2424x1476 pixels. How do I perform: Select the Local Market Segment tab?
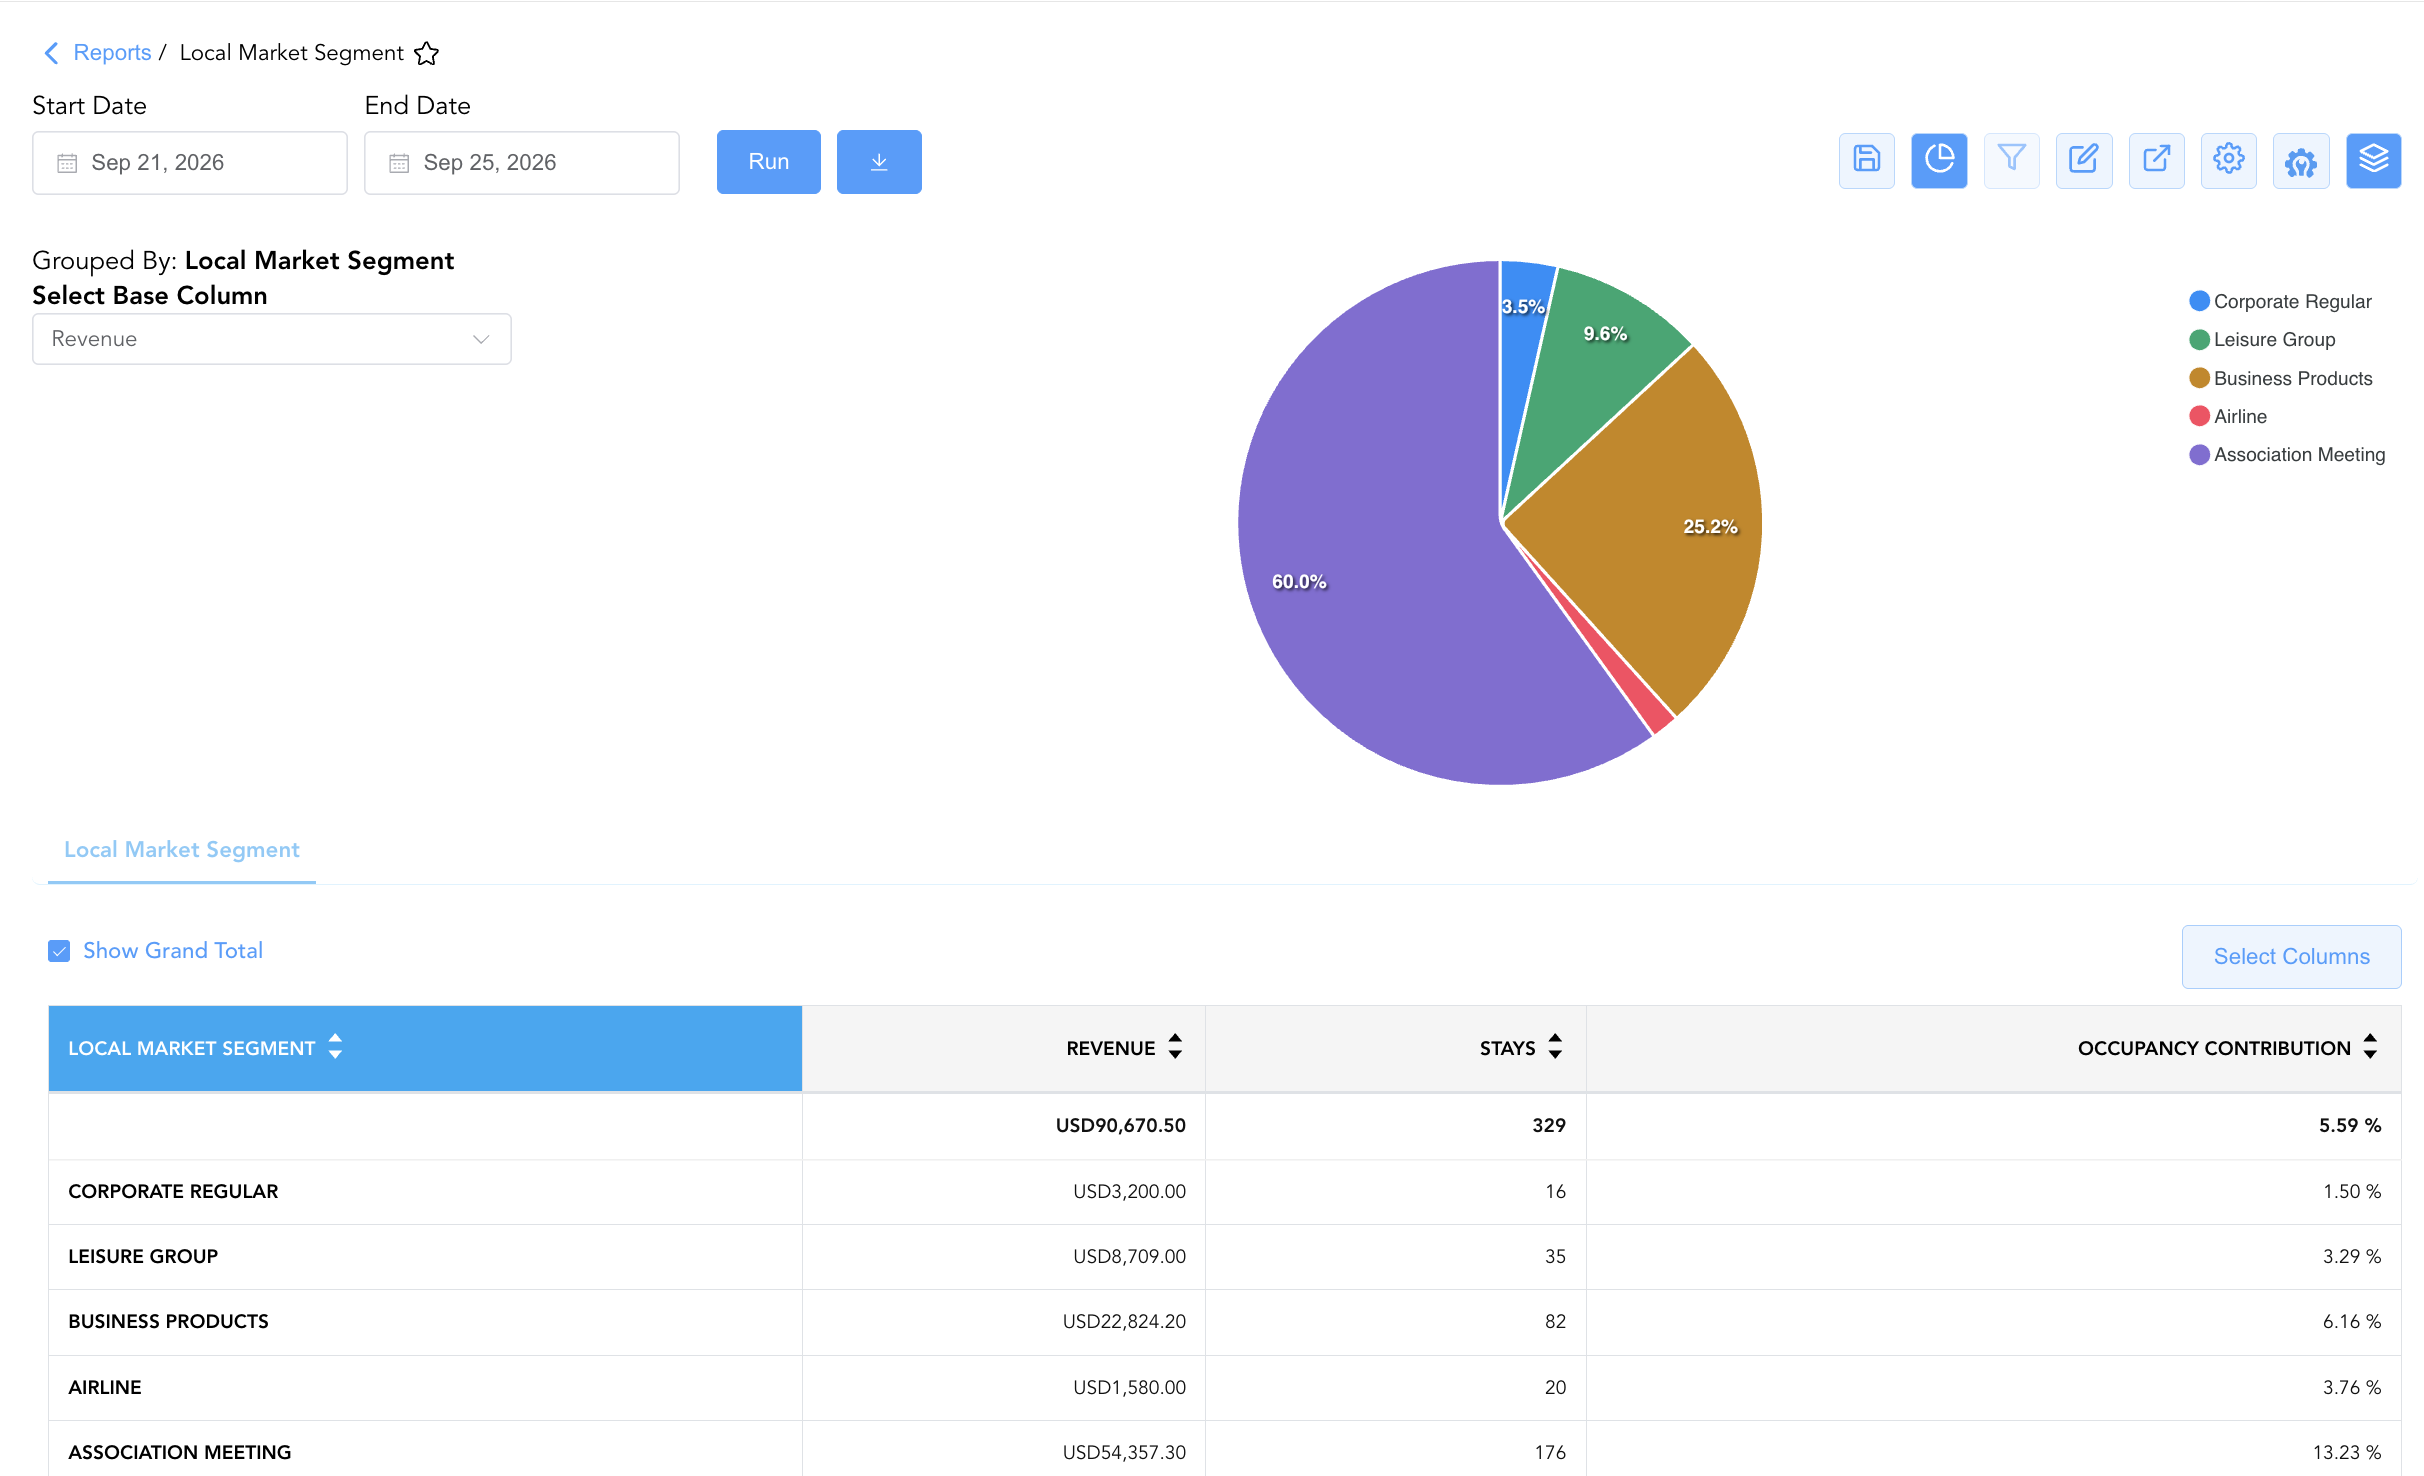(182, 850)
